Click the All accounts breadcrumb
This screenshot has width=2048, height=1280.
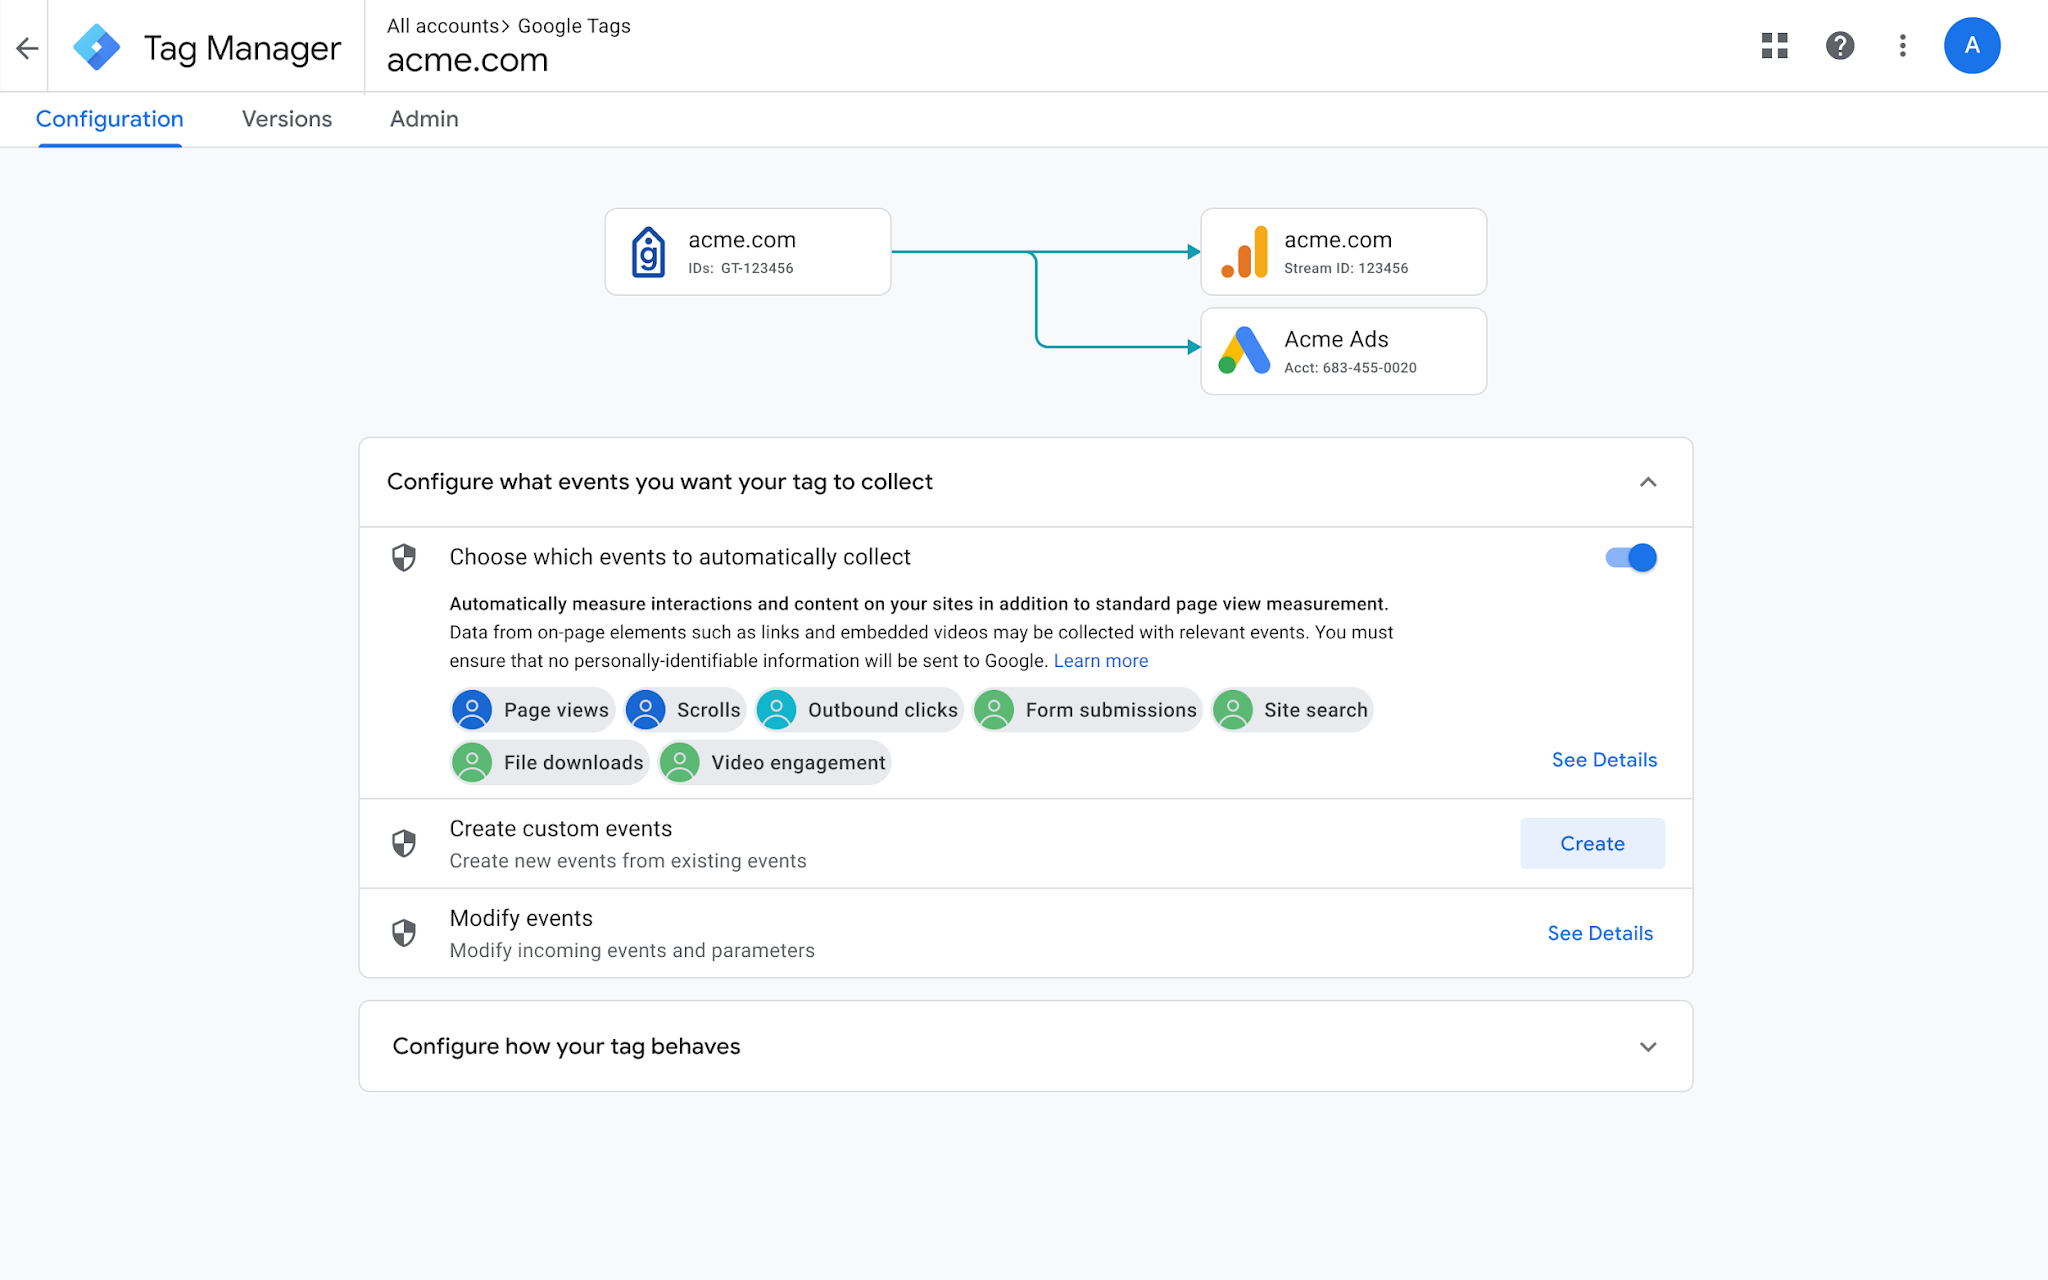click(x=443, y=26)
